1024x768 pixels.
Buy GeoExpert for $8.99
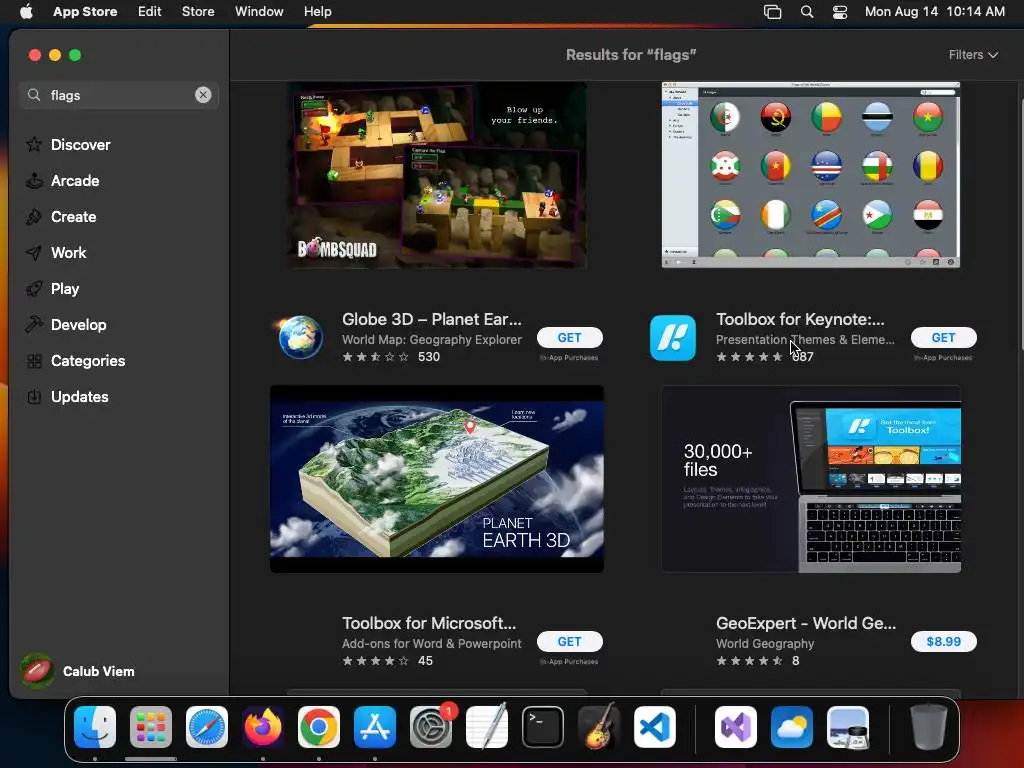click(x=944, y=641)
